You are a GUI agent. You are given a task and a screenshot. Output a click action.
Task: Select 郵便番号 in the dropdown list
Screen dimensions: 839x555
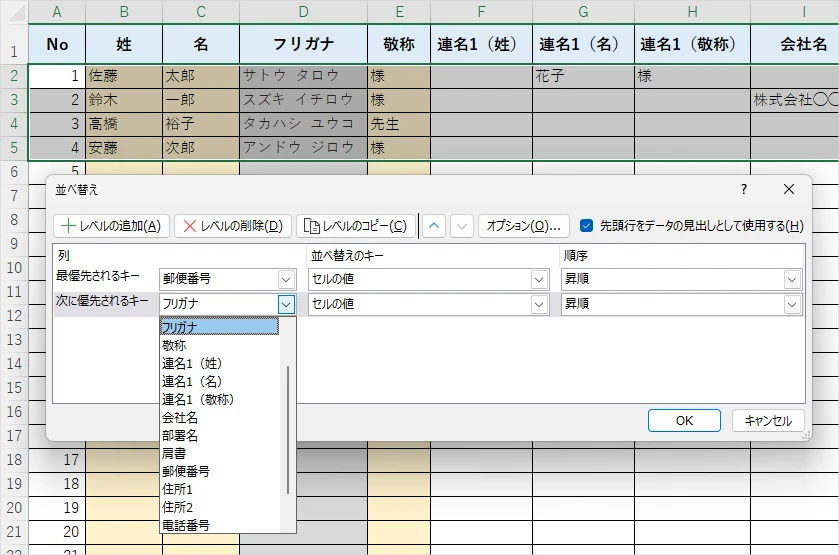click(219, 471)
